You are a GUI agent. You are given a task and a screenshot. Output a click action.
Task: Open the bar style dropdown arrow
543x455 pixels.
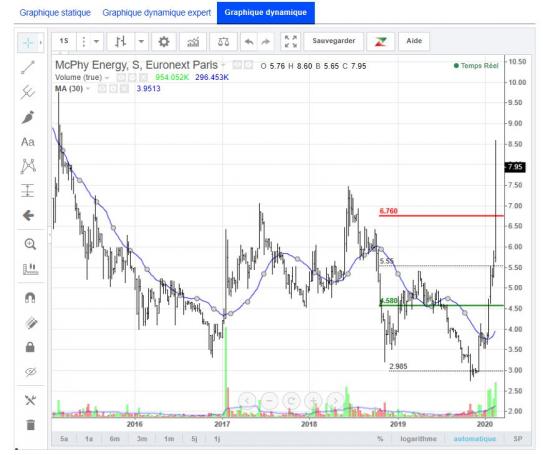coord(141,42)
